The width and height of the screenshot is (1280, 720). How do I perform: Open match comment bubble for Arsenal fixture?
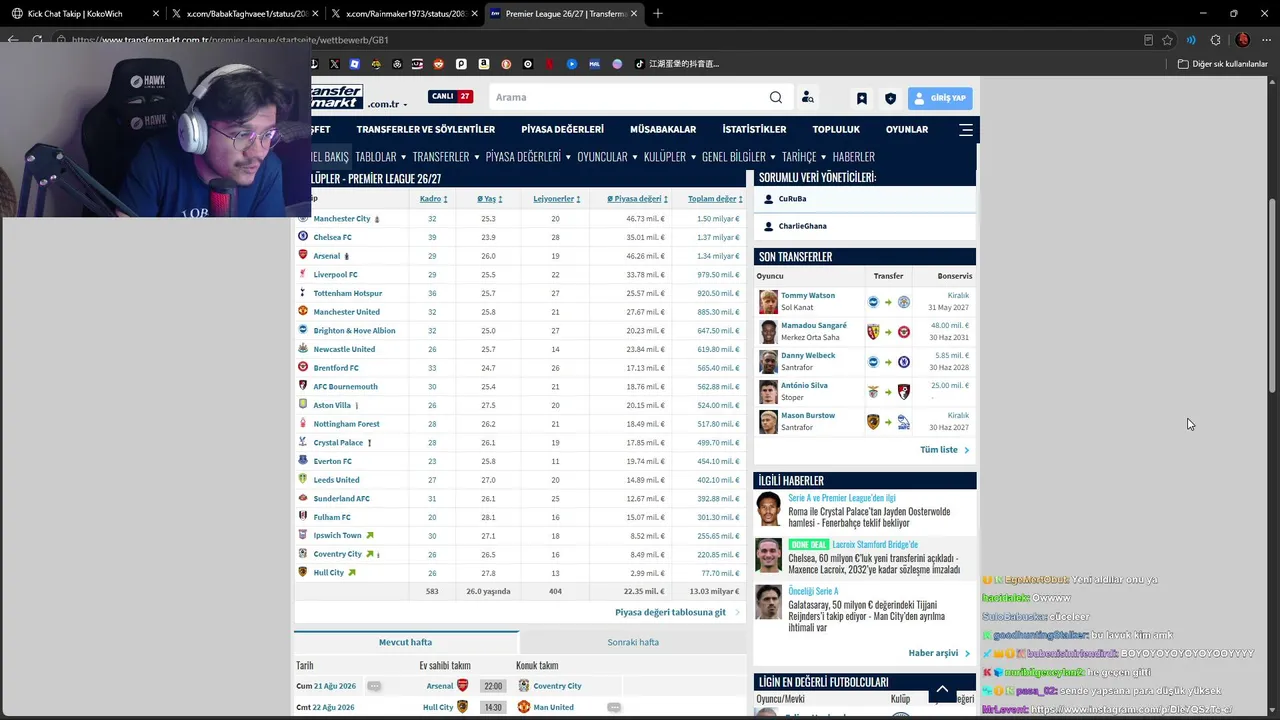point(374,686)
